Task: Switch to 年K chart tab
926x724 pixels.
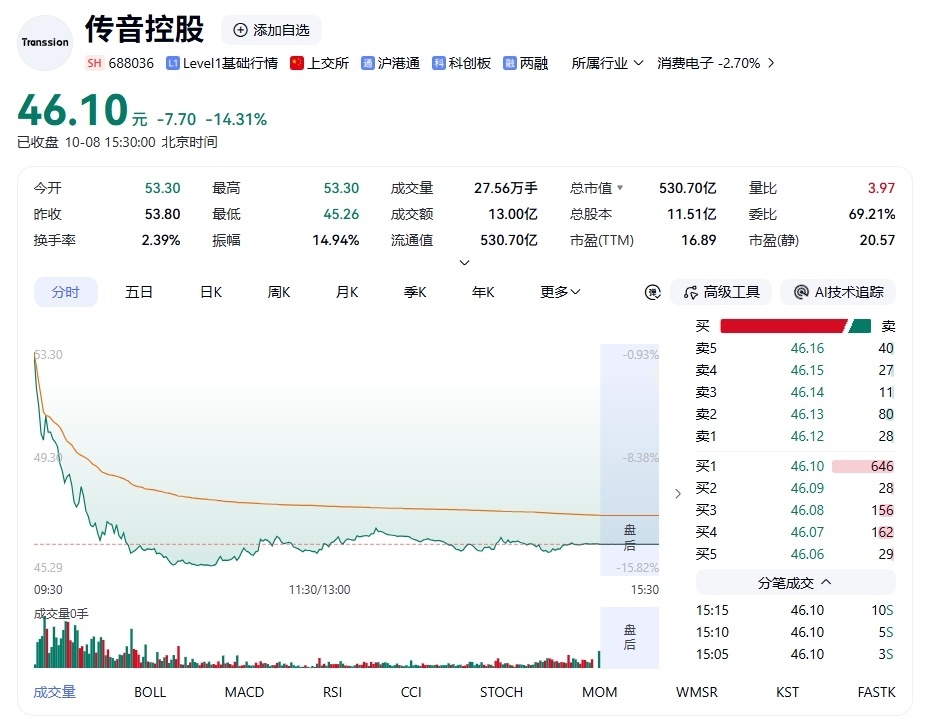Action: [482, 292]
